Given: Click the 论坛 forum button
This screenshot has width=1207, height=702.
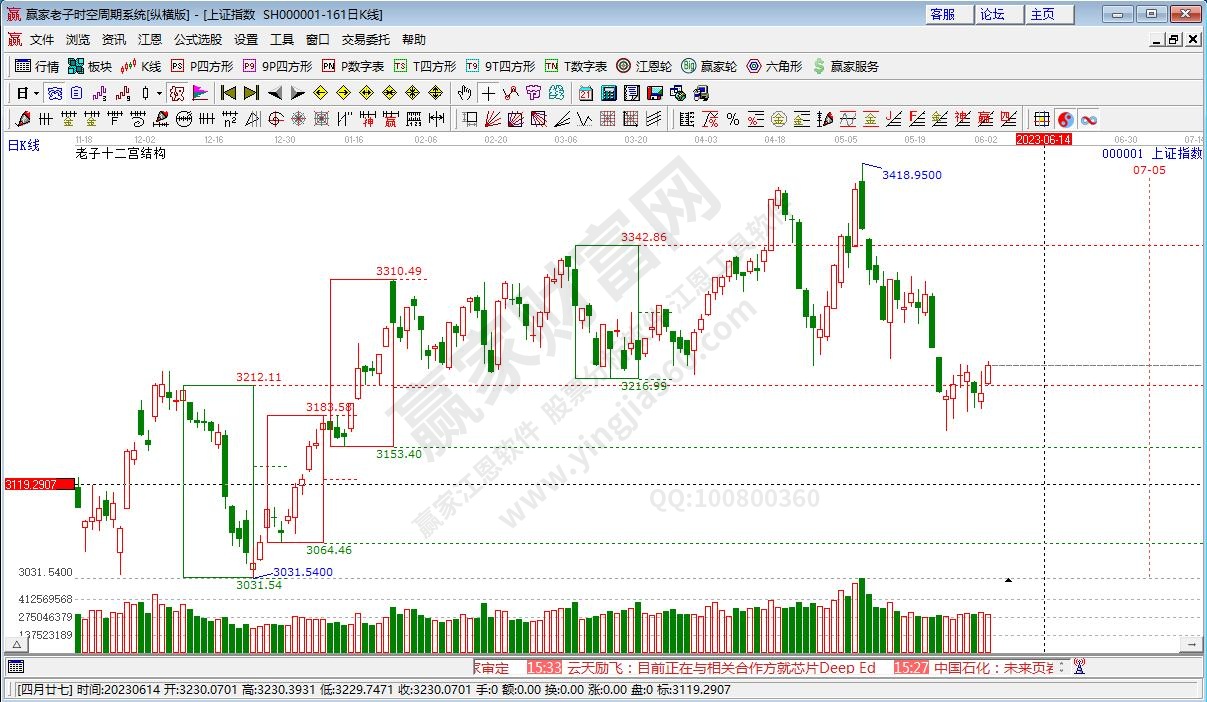Looking at the screenshot, I should [x=992, y=14].
